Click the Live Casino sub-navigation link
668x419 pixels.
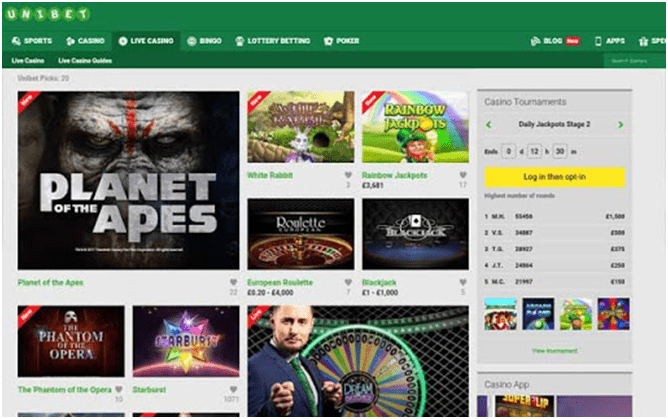[x=28, y=60]
